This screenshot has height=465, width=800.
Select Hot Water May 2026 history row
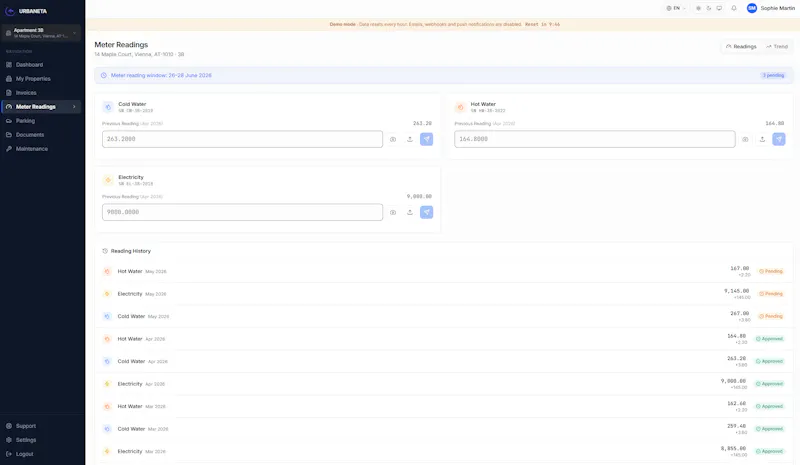pos(443,272)
